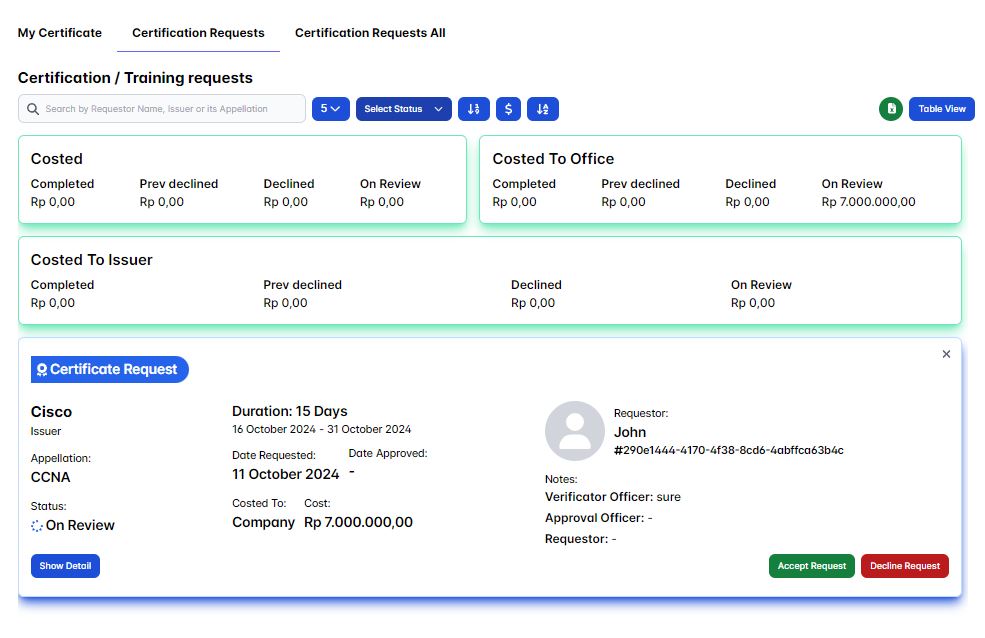Image resolution: width=985 pixels, height=638 pixels.
Task: Click the Costed To Office summary card
Action: click(720, 180)
